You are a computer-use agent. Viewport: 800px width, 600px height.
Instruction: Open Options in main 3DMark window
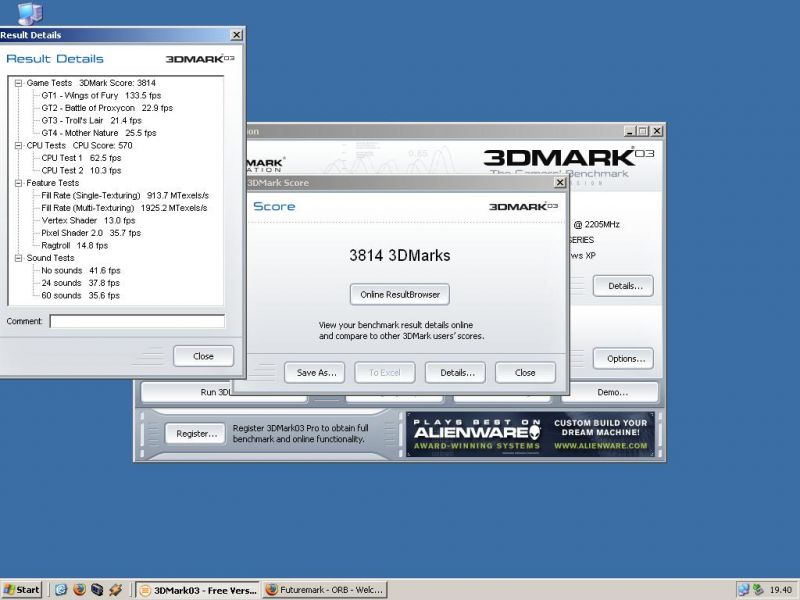[x=623, y=359]
